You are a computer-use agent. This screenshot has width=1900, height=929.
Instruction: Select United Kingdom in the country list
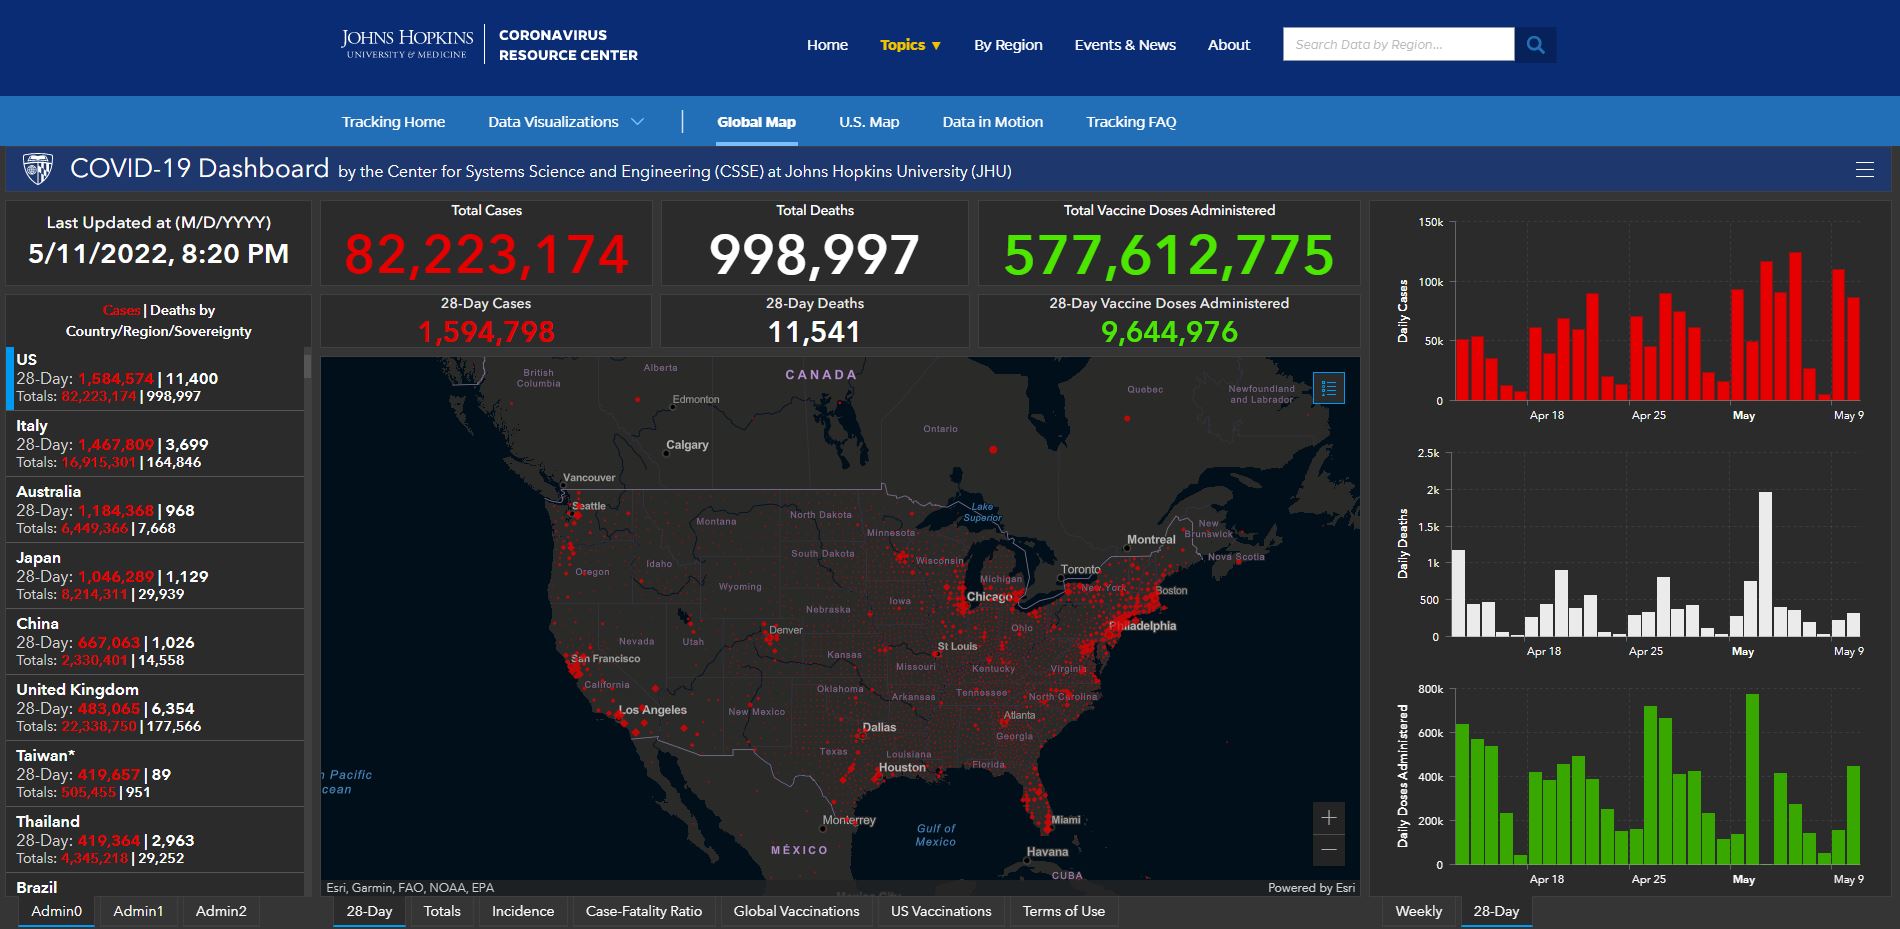[155, 708]
